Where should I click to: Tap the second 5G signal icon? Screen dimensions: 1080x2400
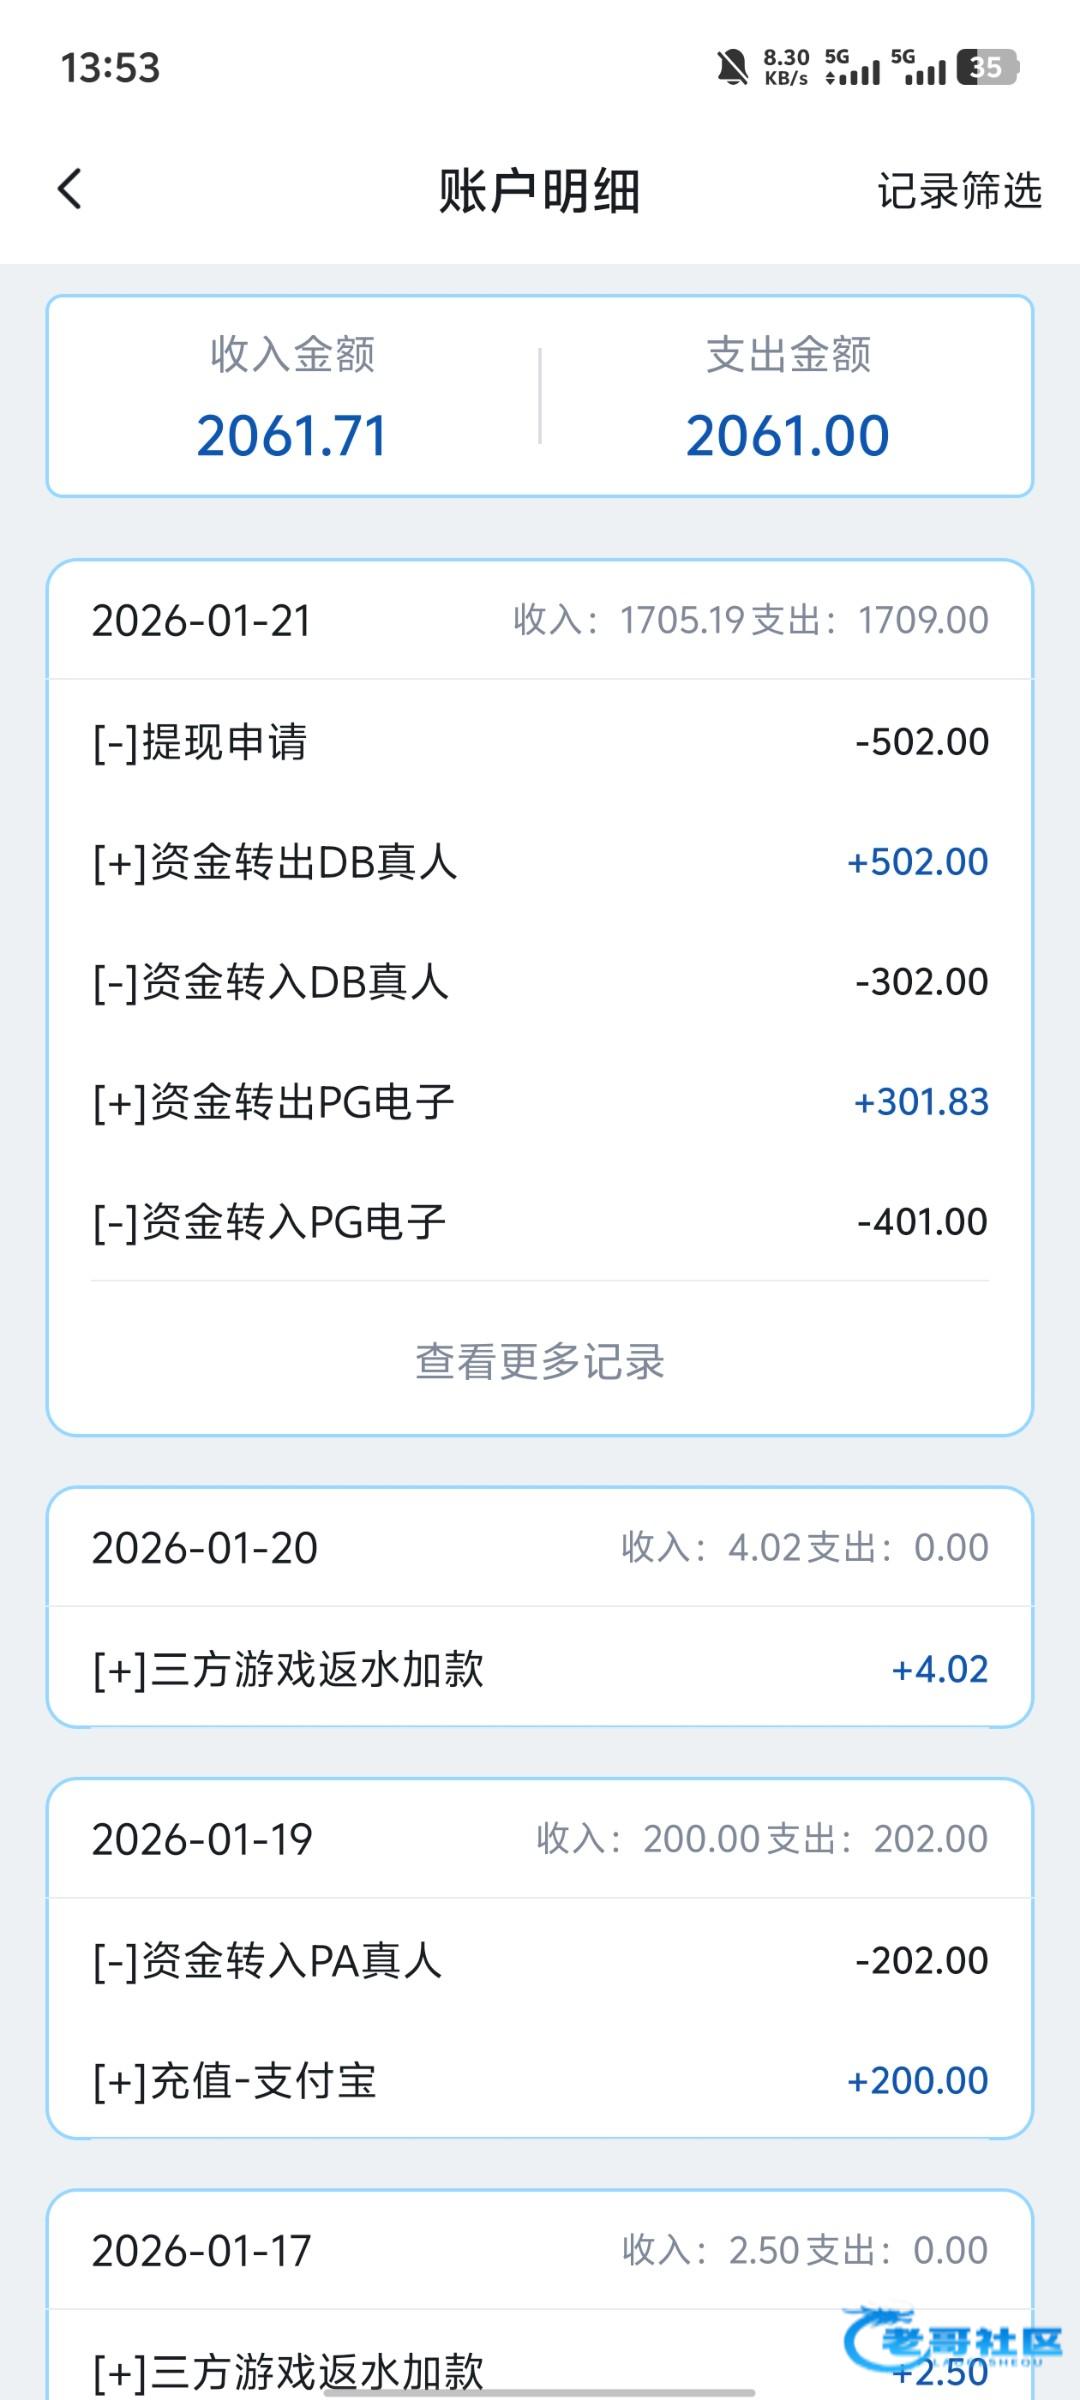(x=918, y=67)
